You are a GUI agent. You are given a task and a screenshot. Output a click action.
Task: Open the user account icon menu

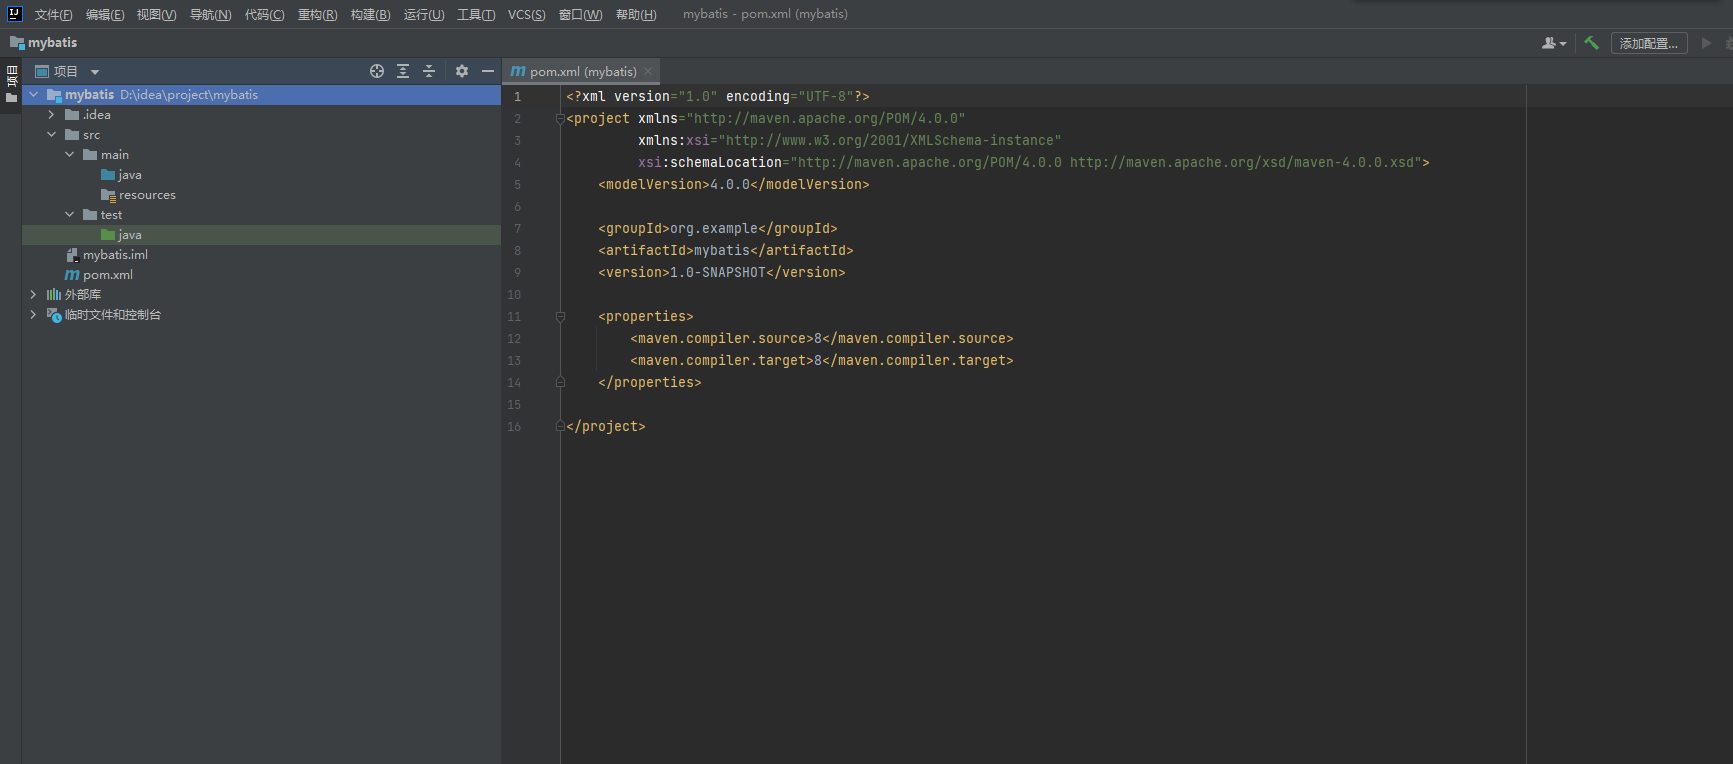1554,43
